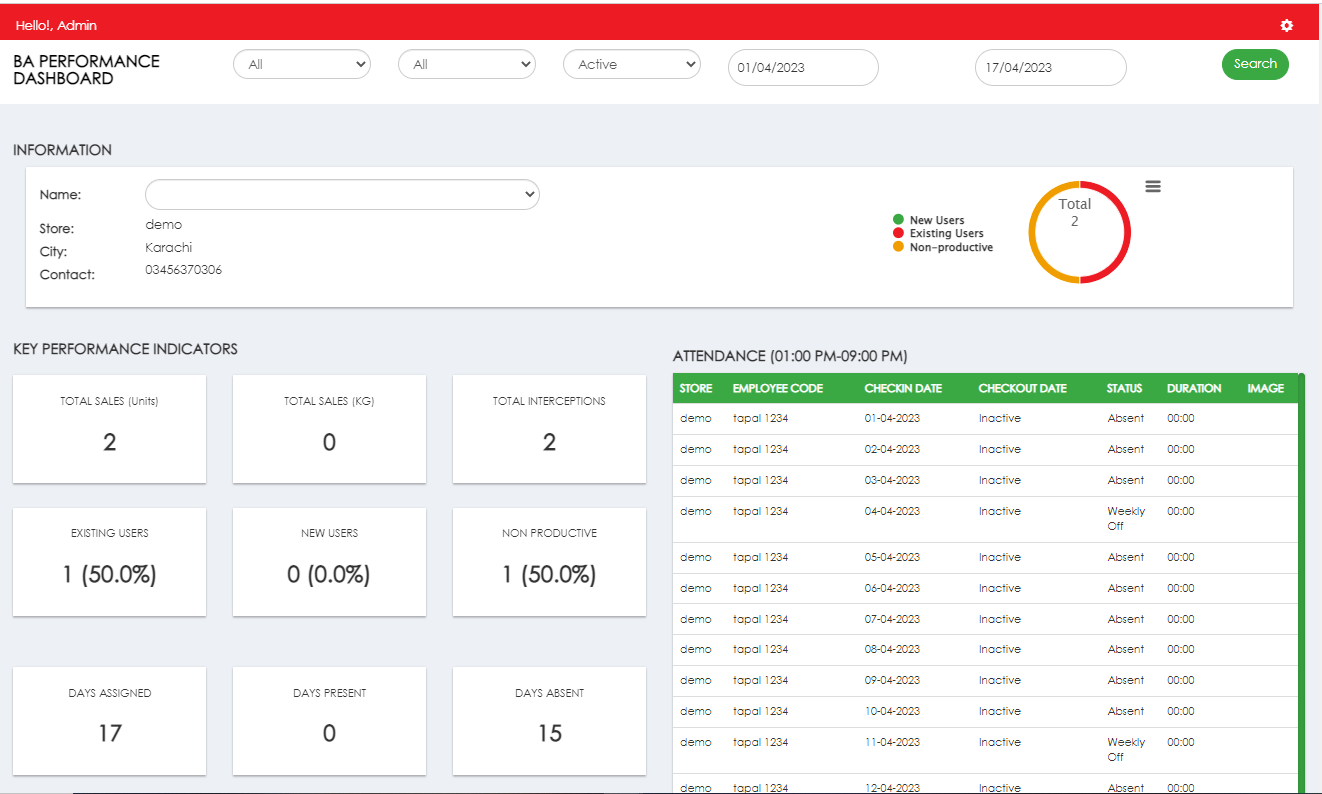Click Inactive checkout in 05-04-2023 row

tap(1000, 557)
